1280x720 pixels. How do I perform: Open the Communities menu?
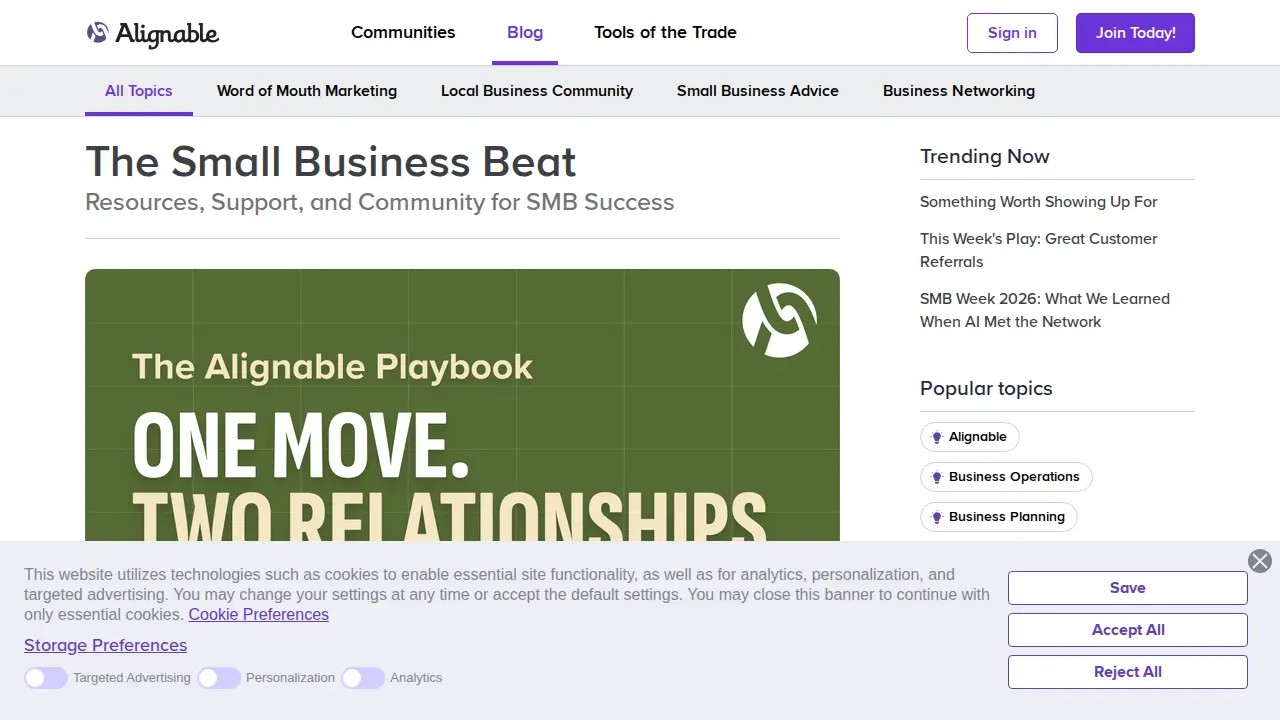click(403, 32)
